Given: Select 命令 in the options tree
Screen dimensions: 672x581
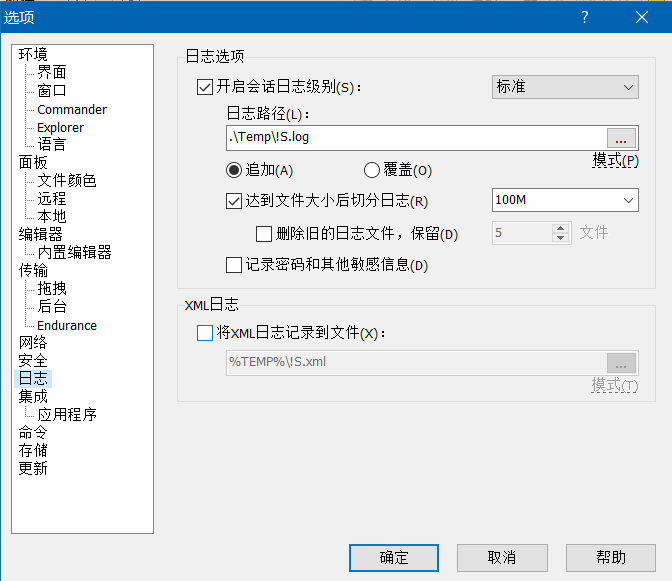Looking at the screenshot, I should [33, 432].
